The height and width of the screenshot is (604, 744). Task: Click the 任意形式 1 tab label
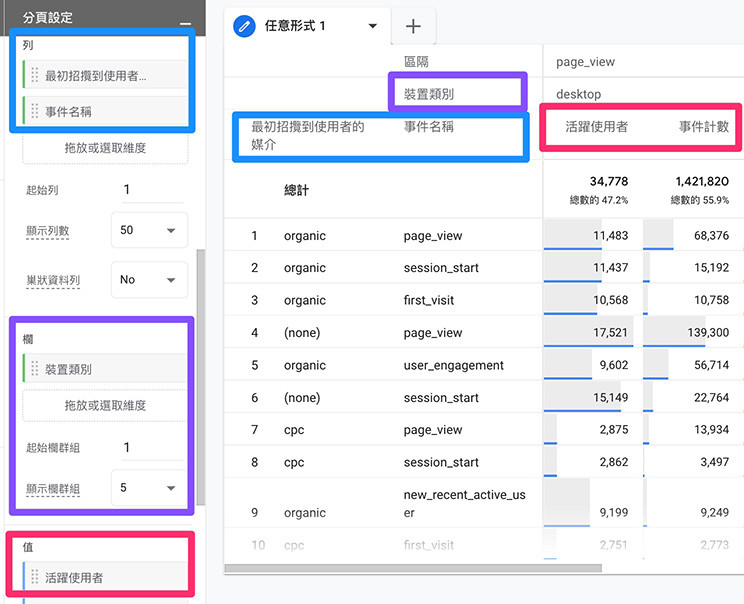click(x=295, y=26)
